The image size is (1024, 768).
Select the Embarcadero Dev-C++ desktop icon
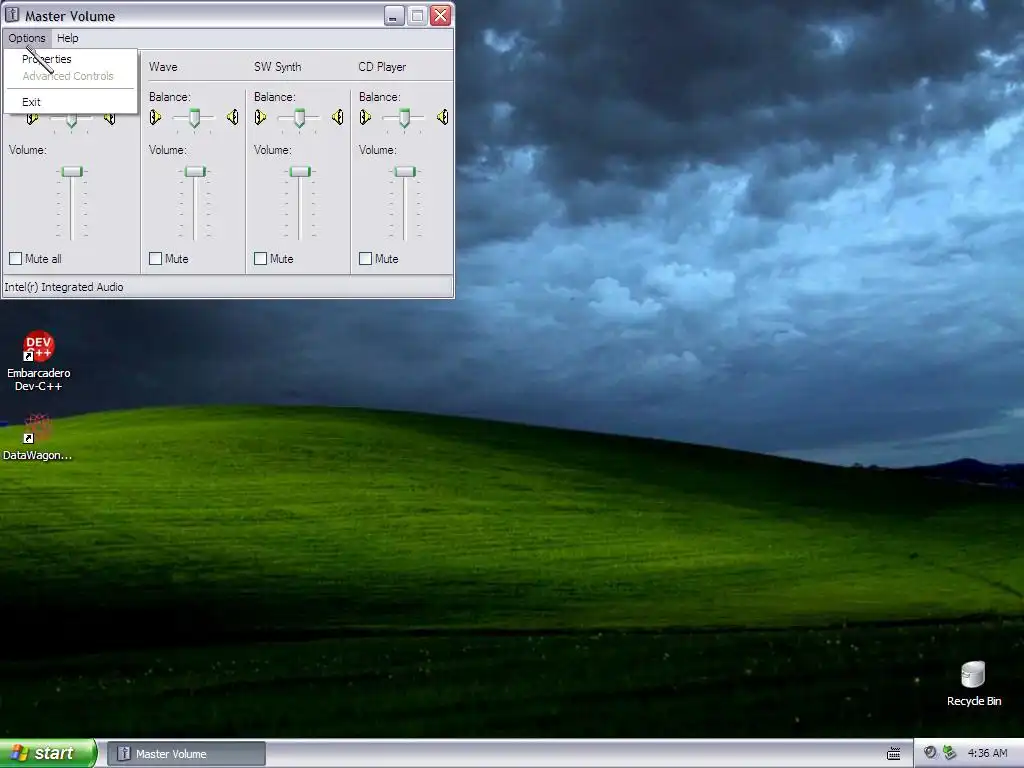click(x=39, y=360)
